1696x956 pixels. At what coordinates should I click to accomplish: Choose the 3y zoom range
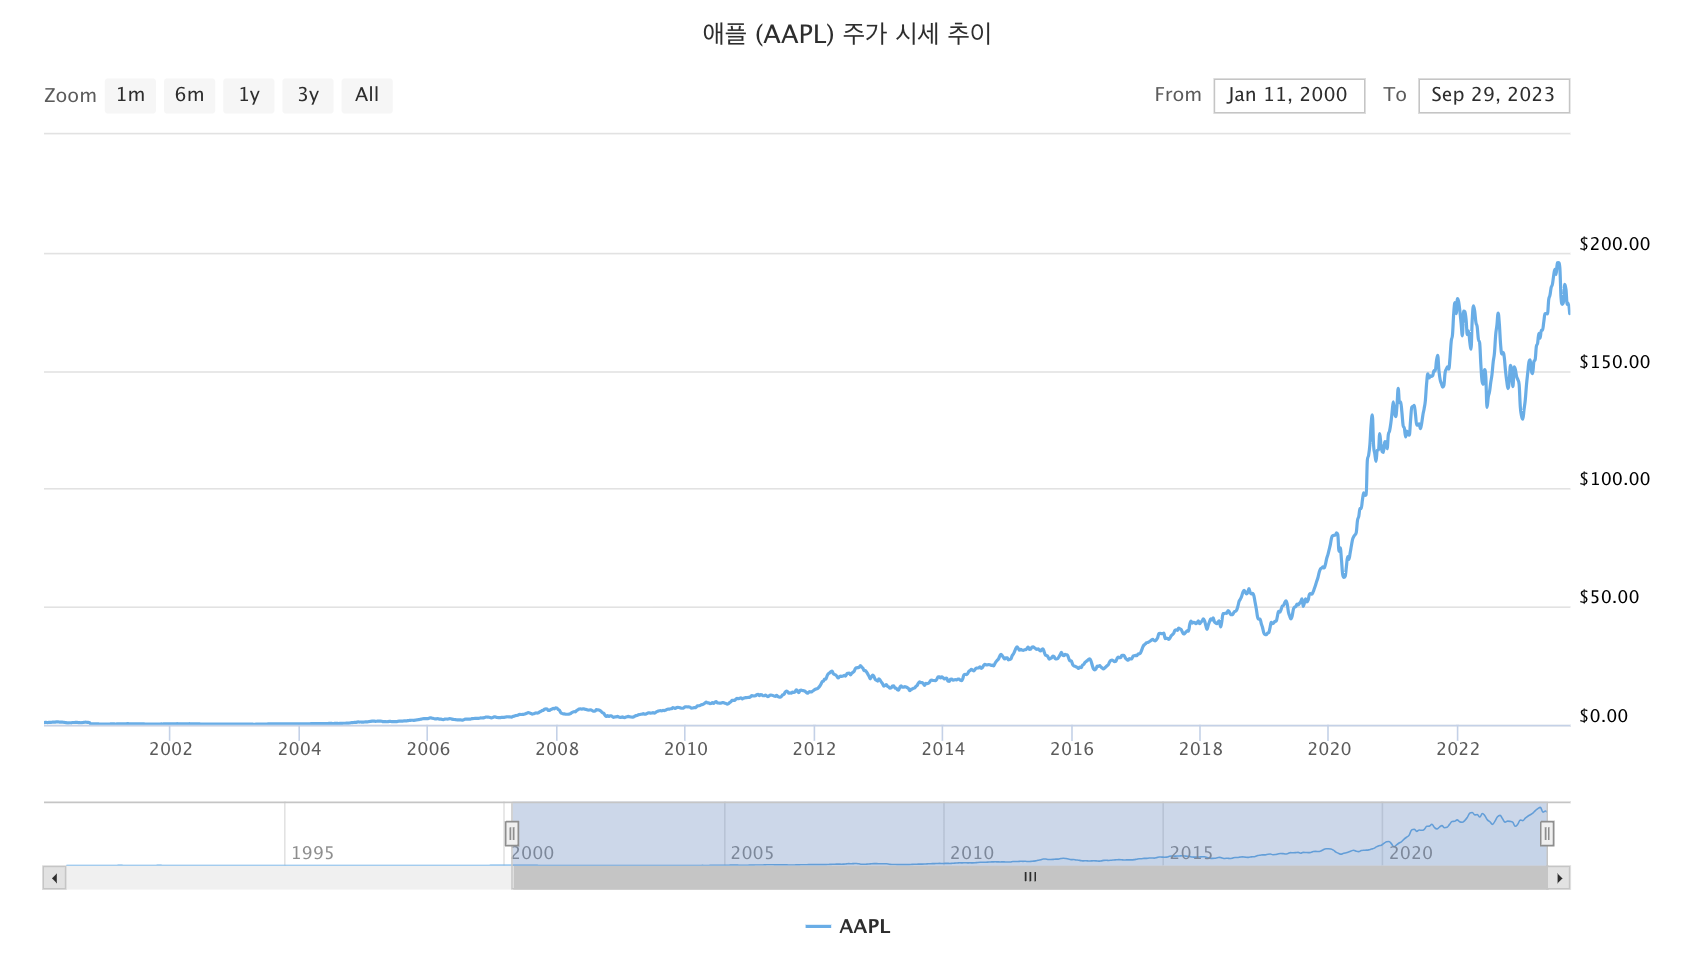click(308, 95)
